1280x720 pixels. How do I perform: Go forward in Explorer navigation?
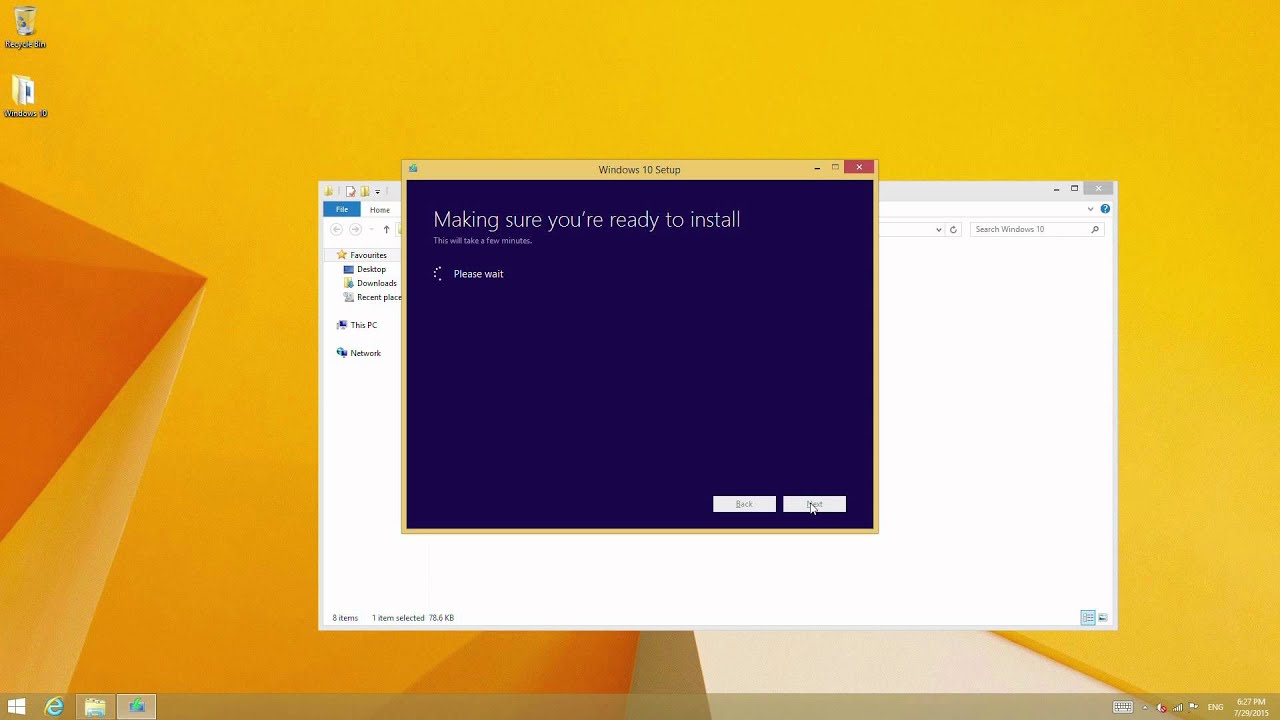point(355,229)
